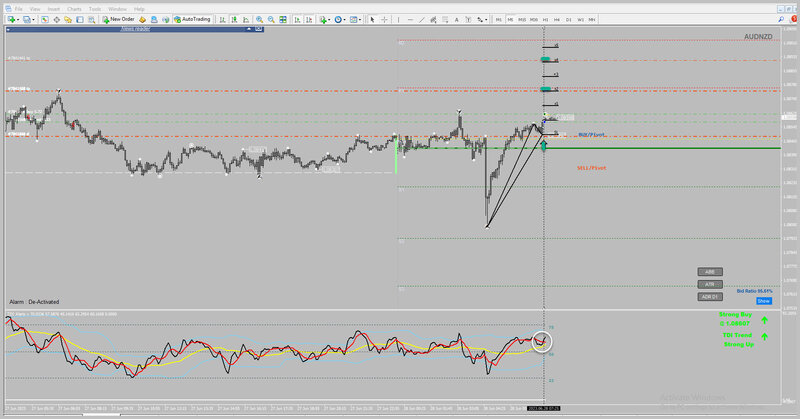Click the zoom out magnifier icon
The image size is (800, 419).
tap(271, 19)
